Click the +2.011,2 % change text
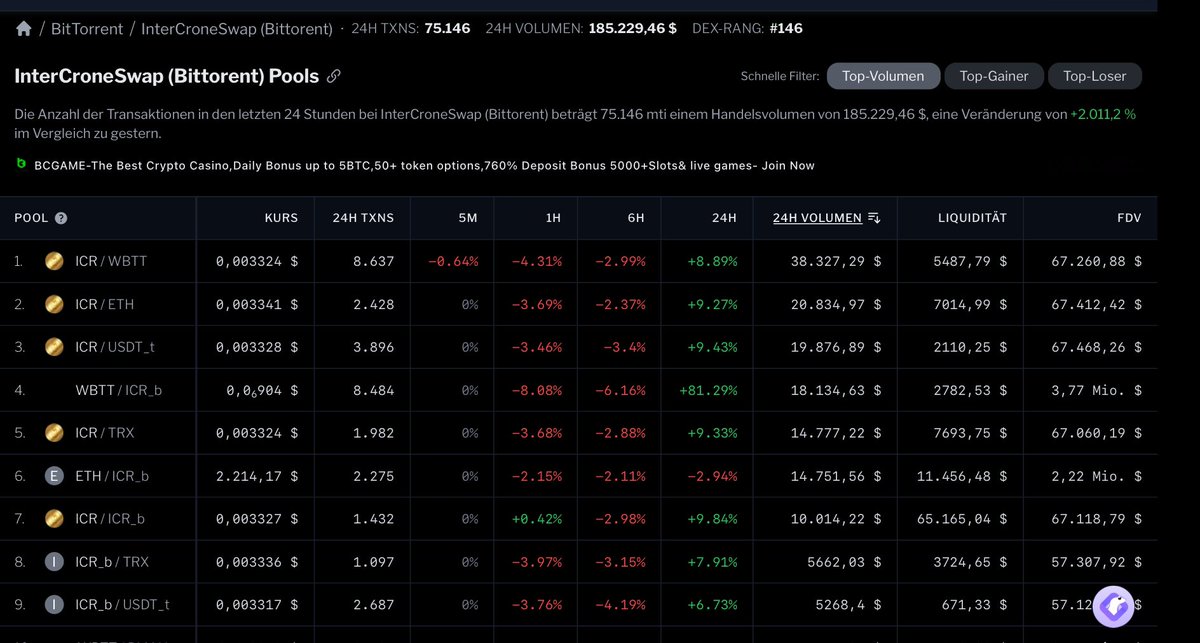This screenshot has height=643, width=1200. (x=1103, y=114)
